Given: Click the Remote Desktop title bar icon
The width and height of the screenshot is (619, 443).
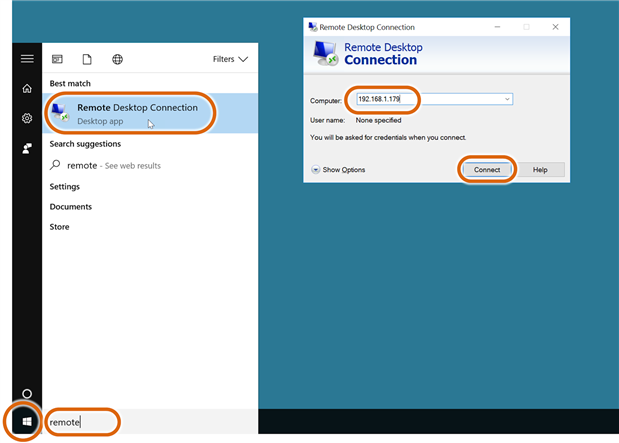Looking at the screenshot, I should pos(313,27).
